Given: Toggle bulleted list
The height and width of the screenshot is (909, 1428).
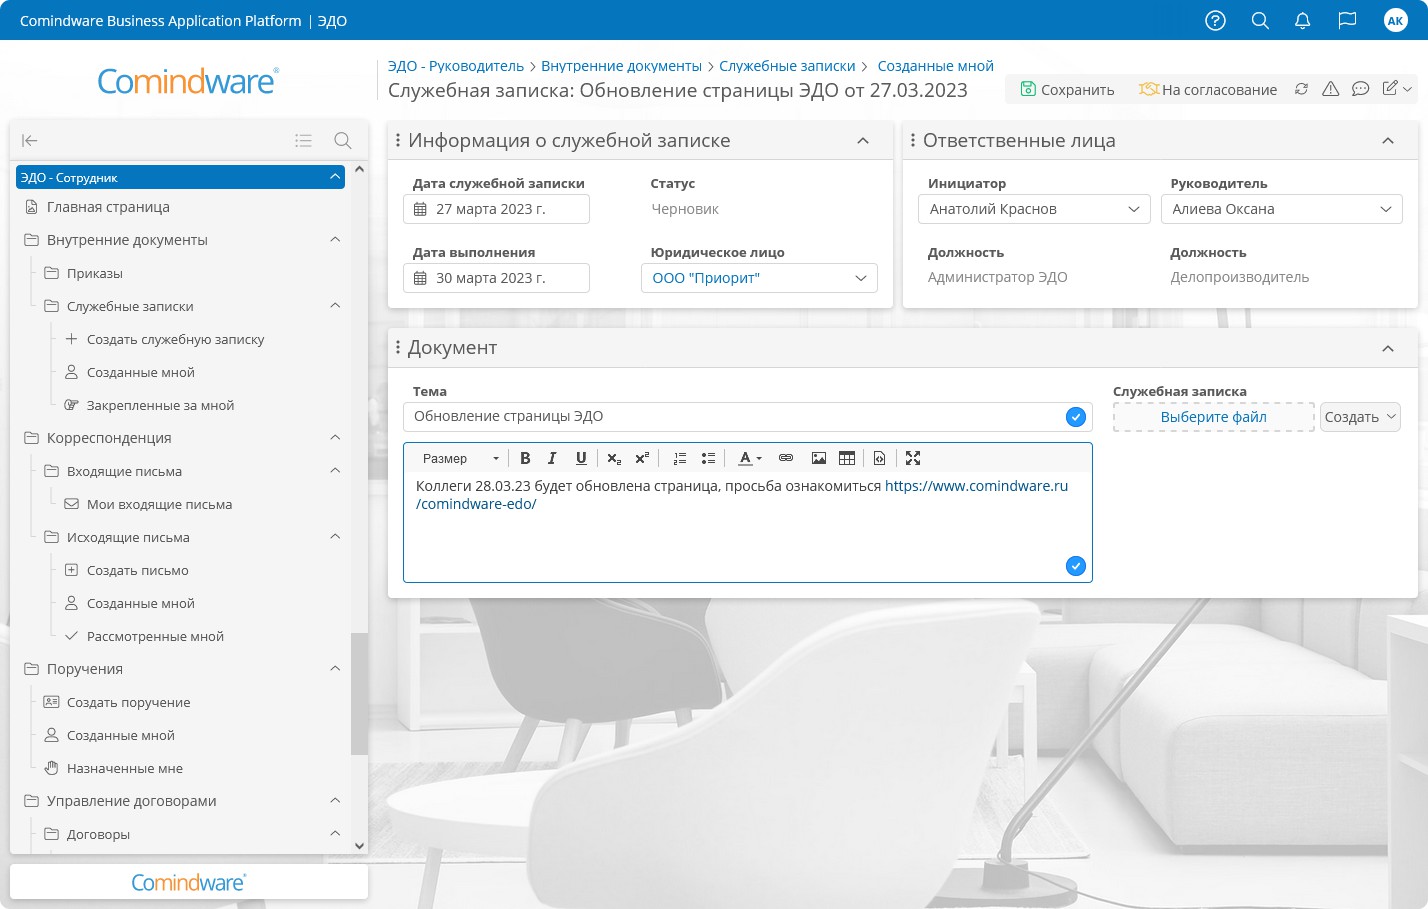Looking at the screenshot, I should coord(708,458).
